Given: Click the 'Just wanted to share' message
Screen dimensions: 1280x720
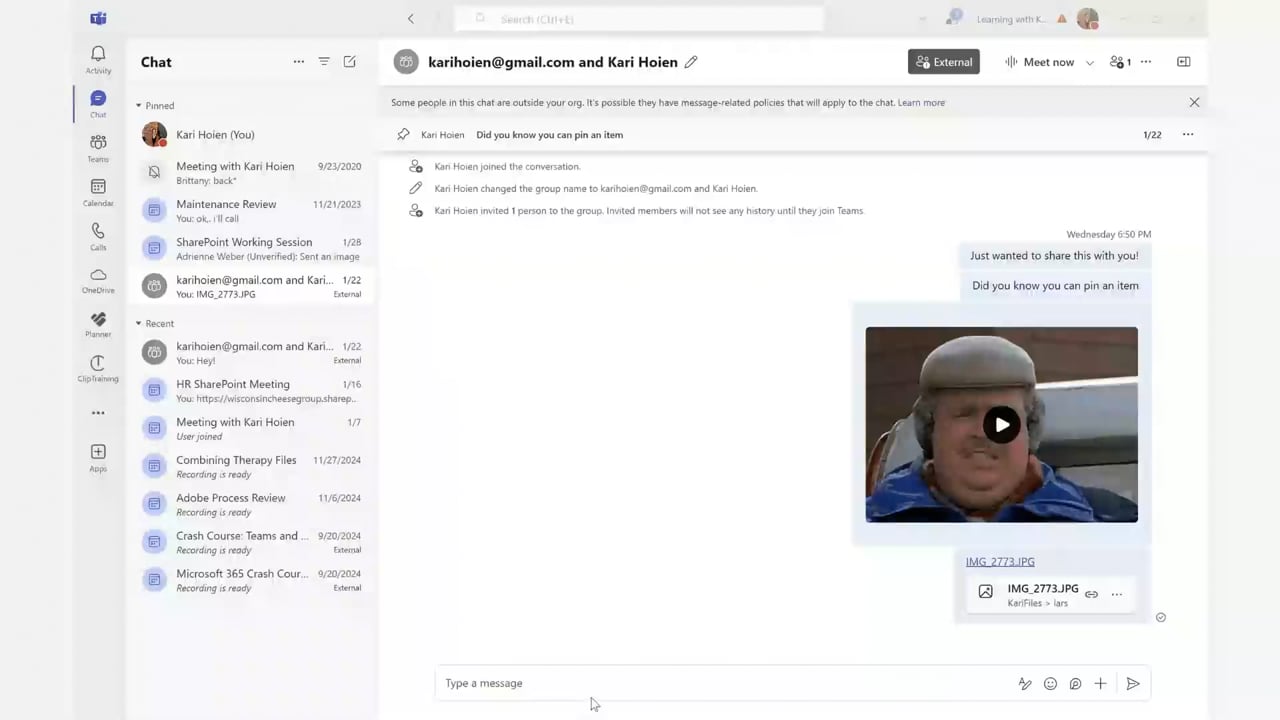Looking at the screenshot, I should [1054, 256].
